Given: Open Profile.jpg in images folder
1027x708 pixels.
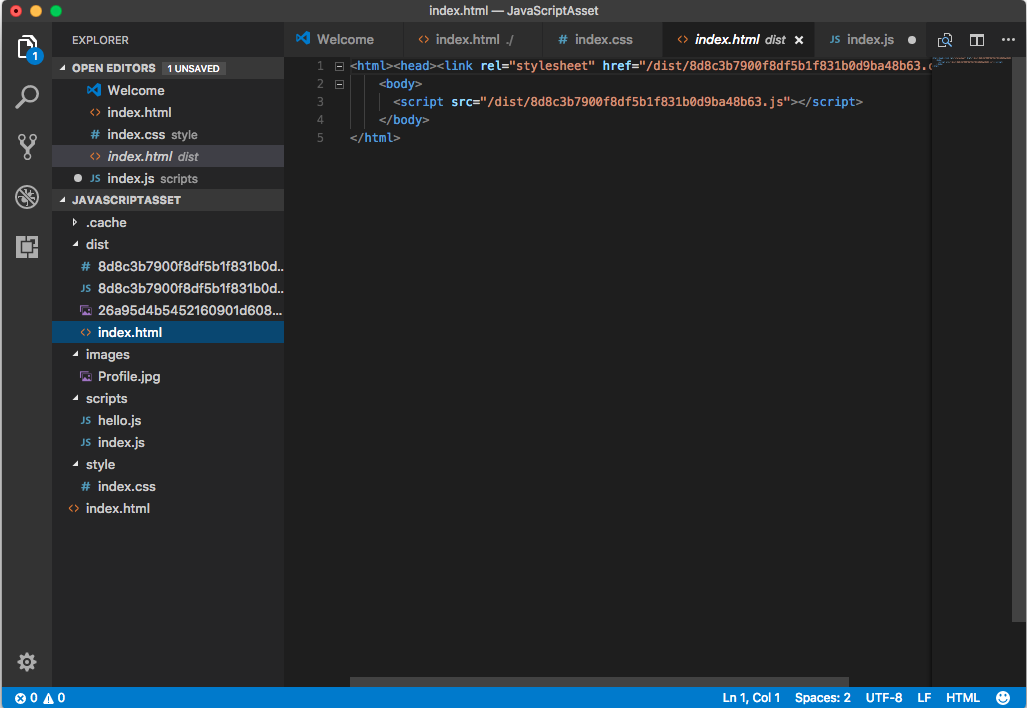Looking at the screenshot, I should point(168,377).
